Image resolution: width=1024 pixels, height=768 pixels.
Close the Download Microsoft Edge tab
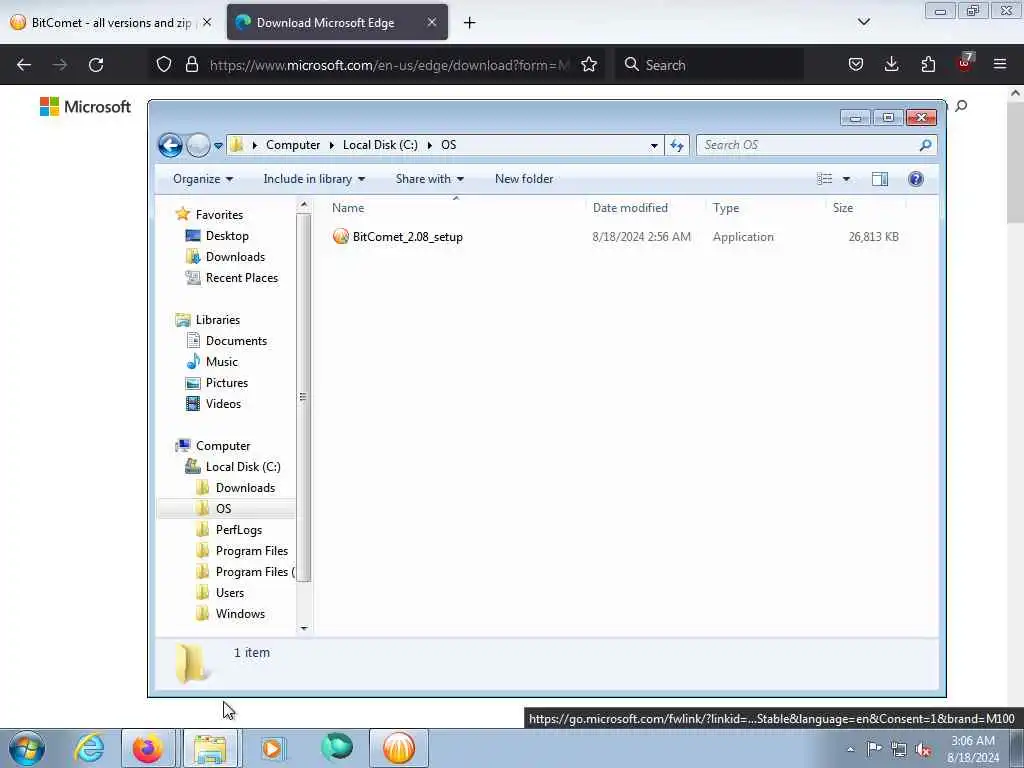pos(432,22)
